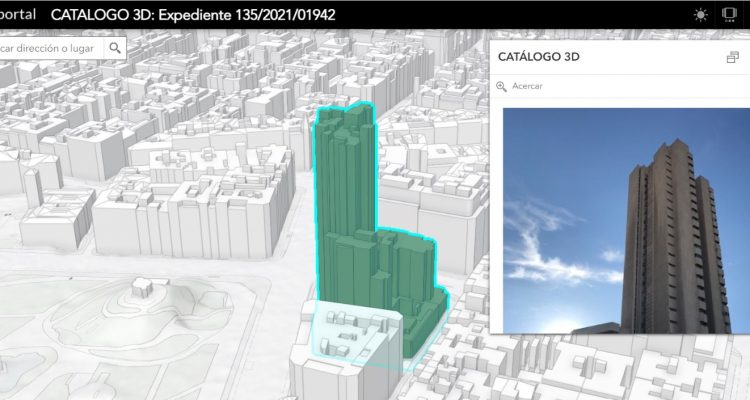Click the Acercar zoom link

[527, 86]
